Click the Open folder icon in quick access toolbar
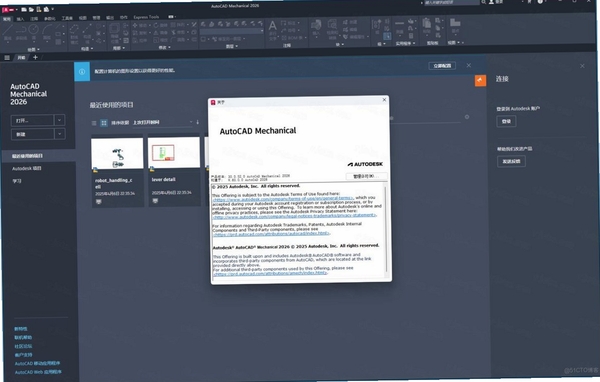Viewport: 600px width, 382px height. point(31,9)
